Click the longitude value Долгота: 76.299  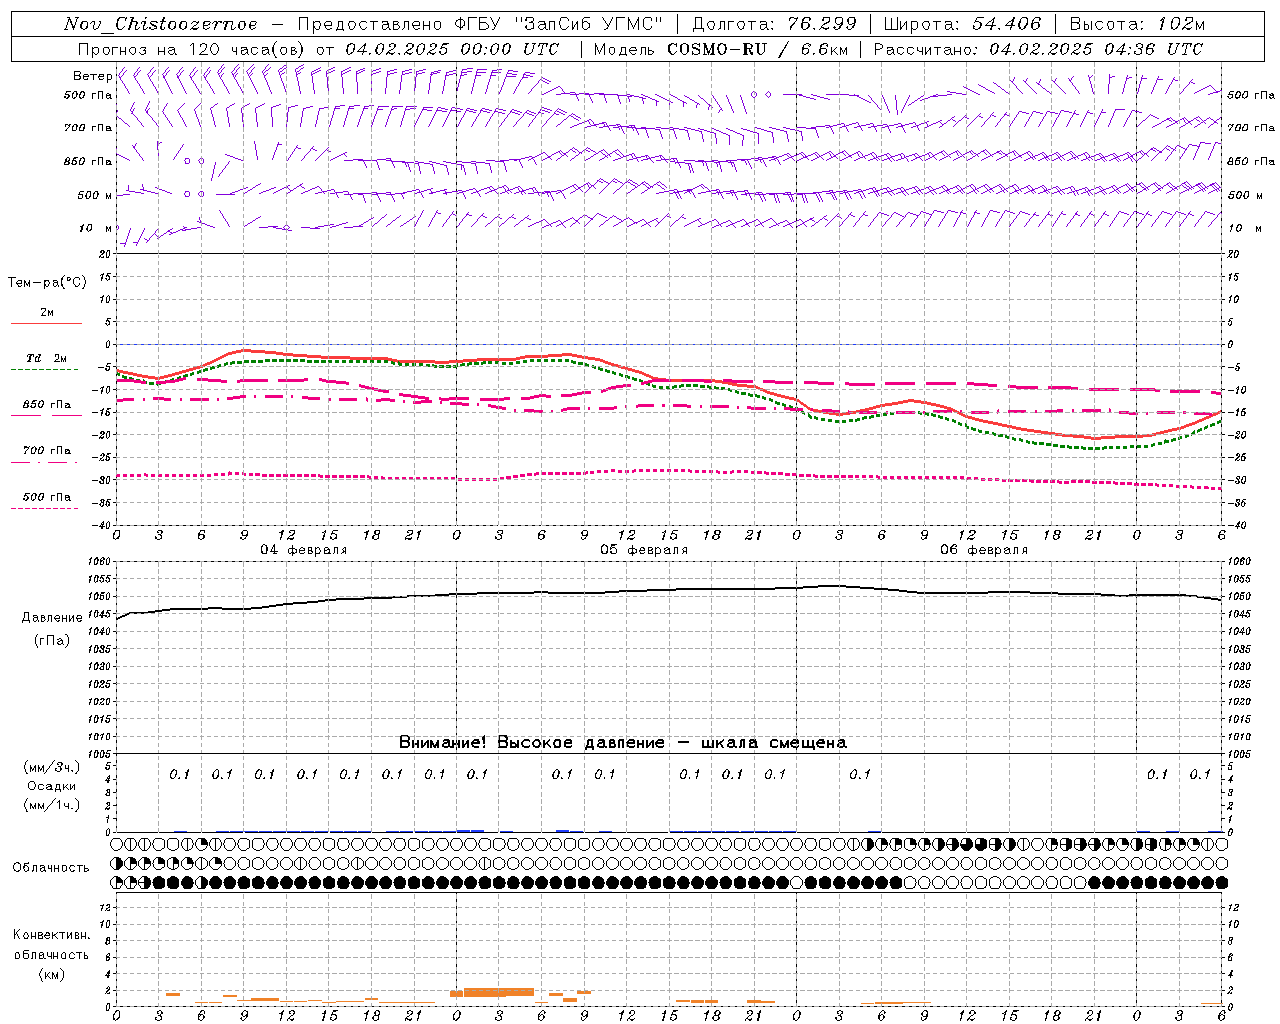[x=774, y=24]
